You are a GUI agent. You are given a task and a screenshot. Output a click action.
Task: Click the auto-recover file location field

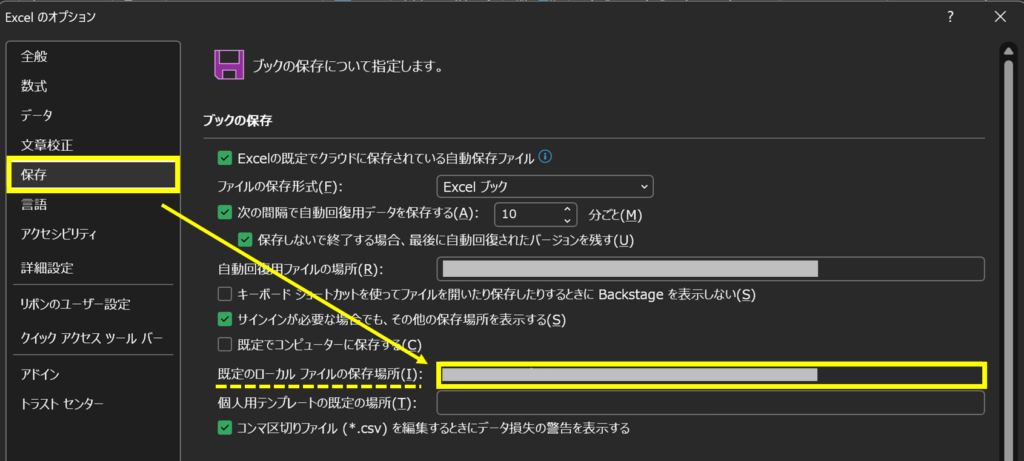(x=710, y=269)
